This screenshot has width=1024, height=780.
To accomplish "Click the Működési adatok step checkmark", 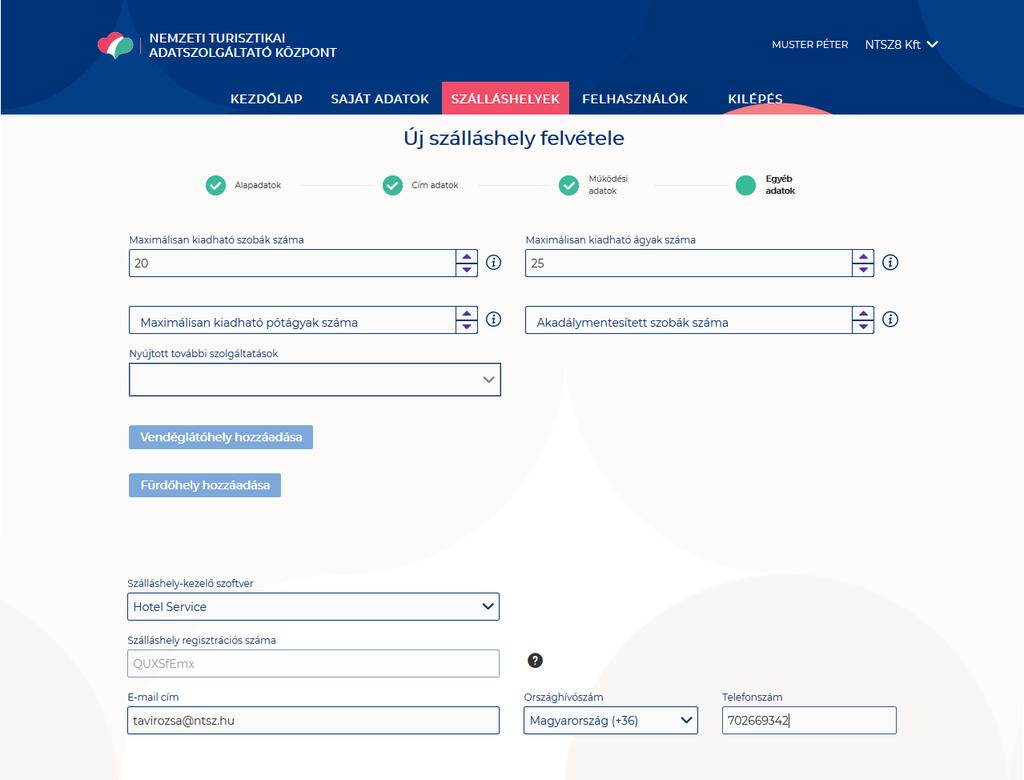I will (x=569, y=186).
